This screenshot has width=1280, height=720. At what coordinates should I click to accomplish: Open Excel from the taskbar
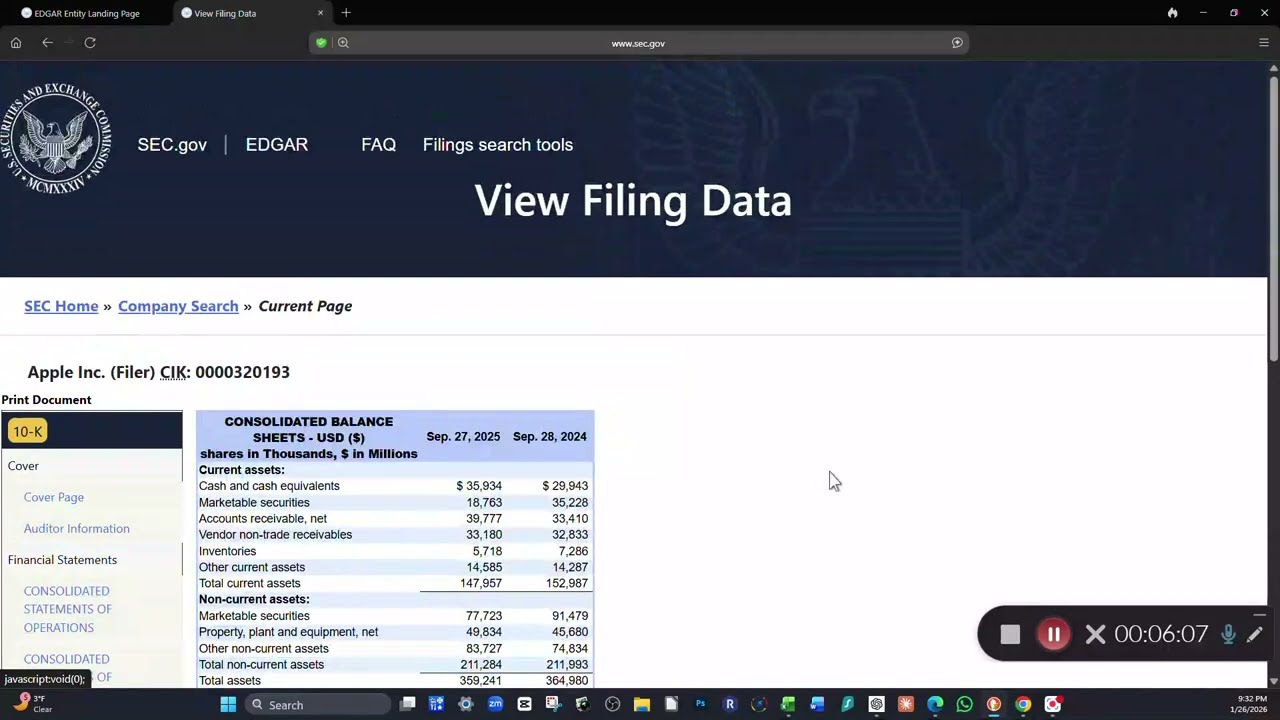tap(788, 705)
